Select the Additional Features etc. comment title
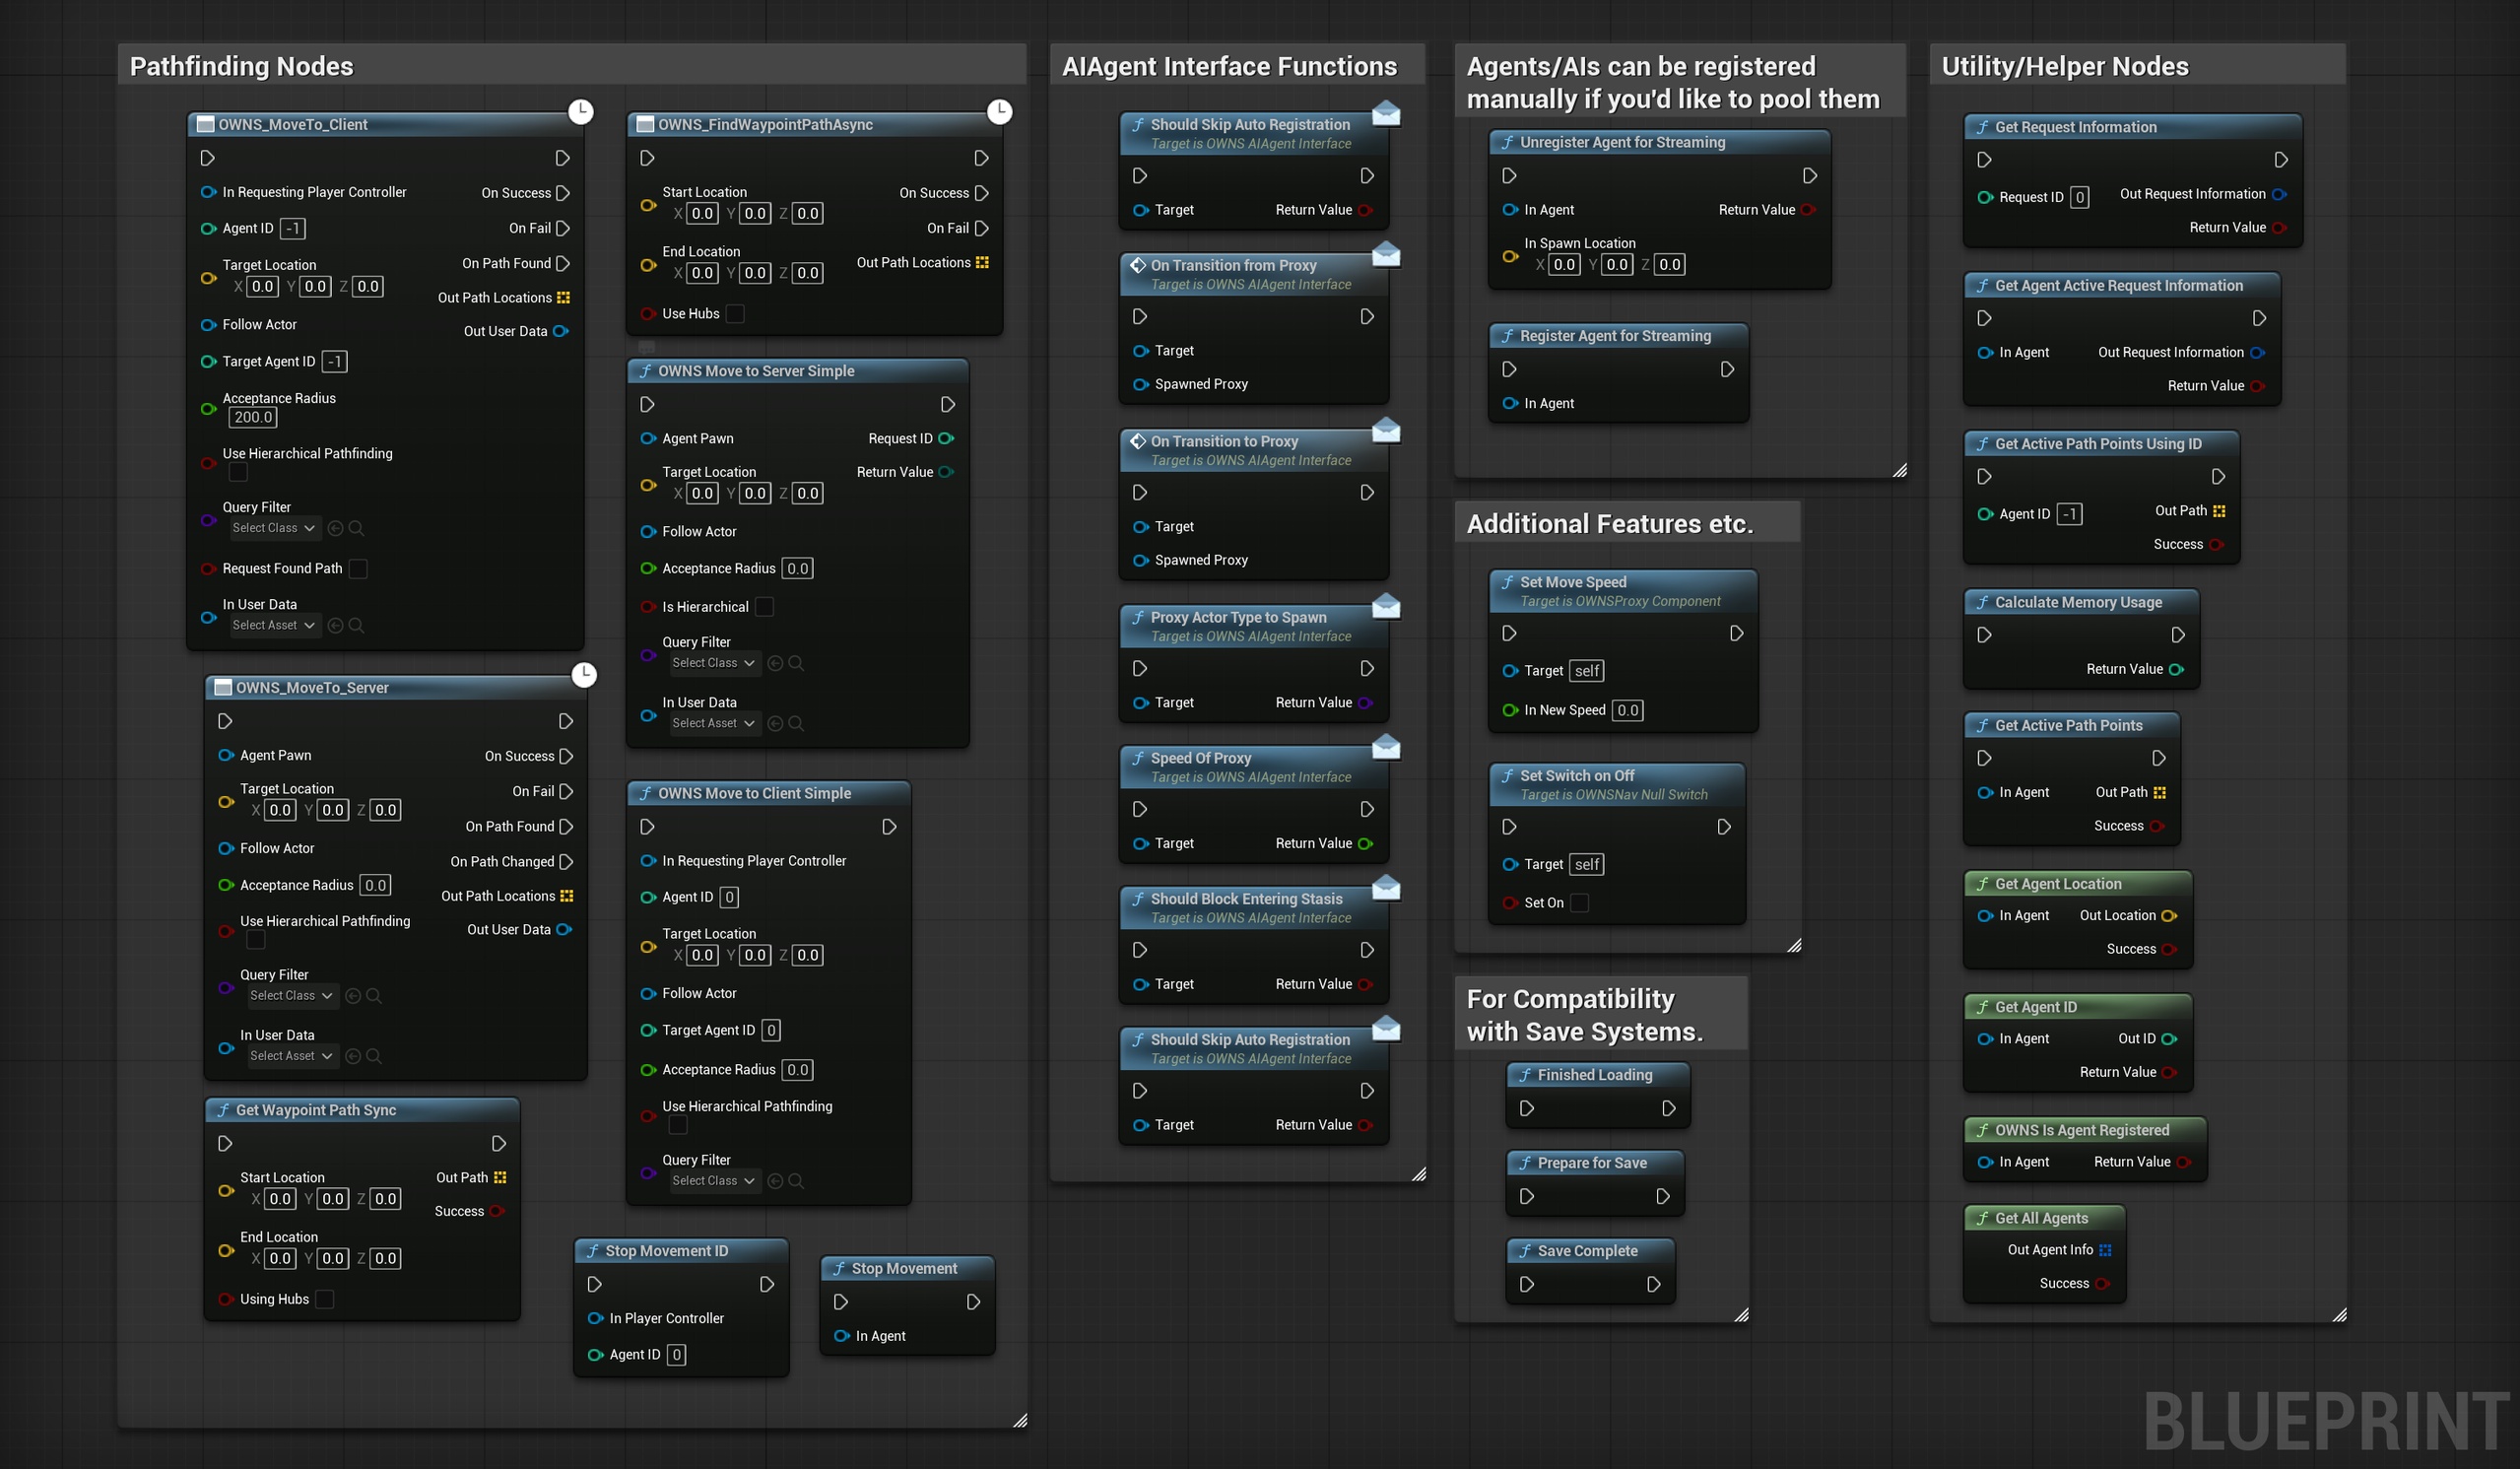Viewport: 2520px width, 1469px height. [x=1610, y=524]
